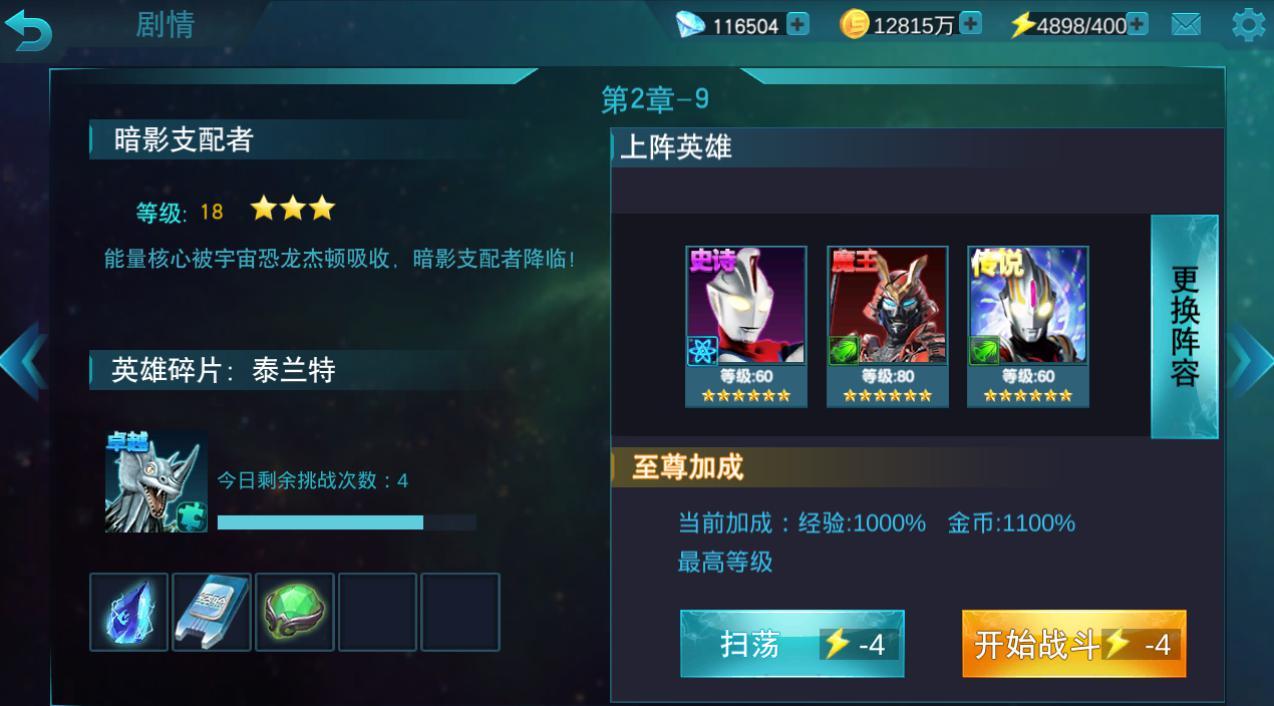Viewport: 1274px width, 706px height.
Task: Click the fragment challenge progress bar
Action: pos(346,522)
